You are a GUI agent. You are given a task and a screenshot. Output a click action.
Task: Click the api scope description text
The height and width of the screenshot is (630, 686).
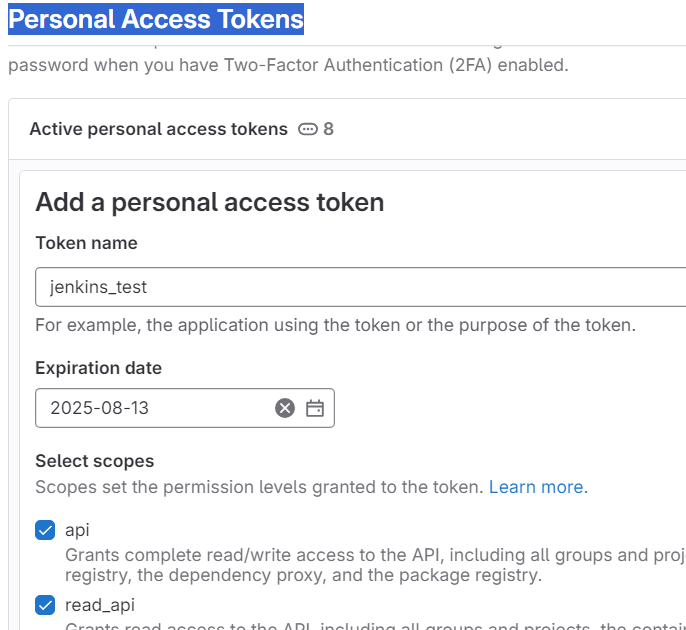(375, 565)
